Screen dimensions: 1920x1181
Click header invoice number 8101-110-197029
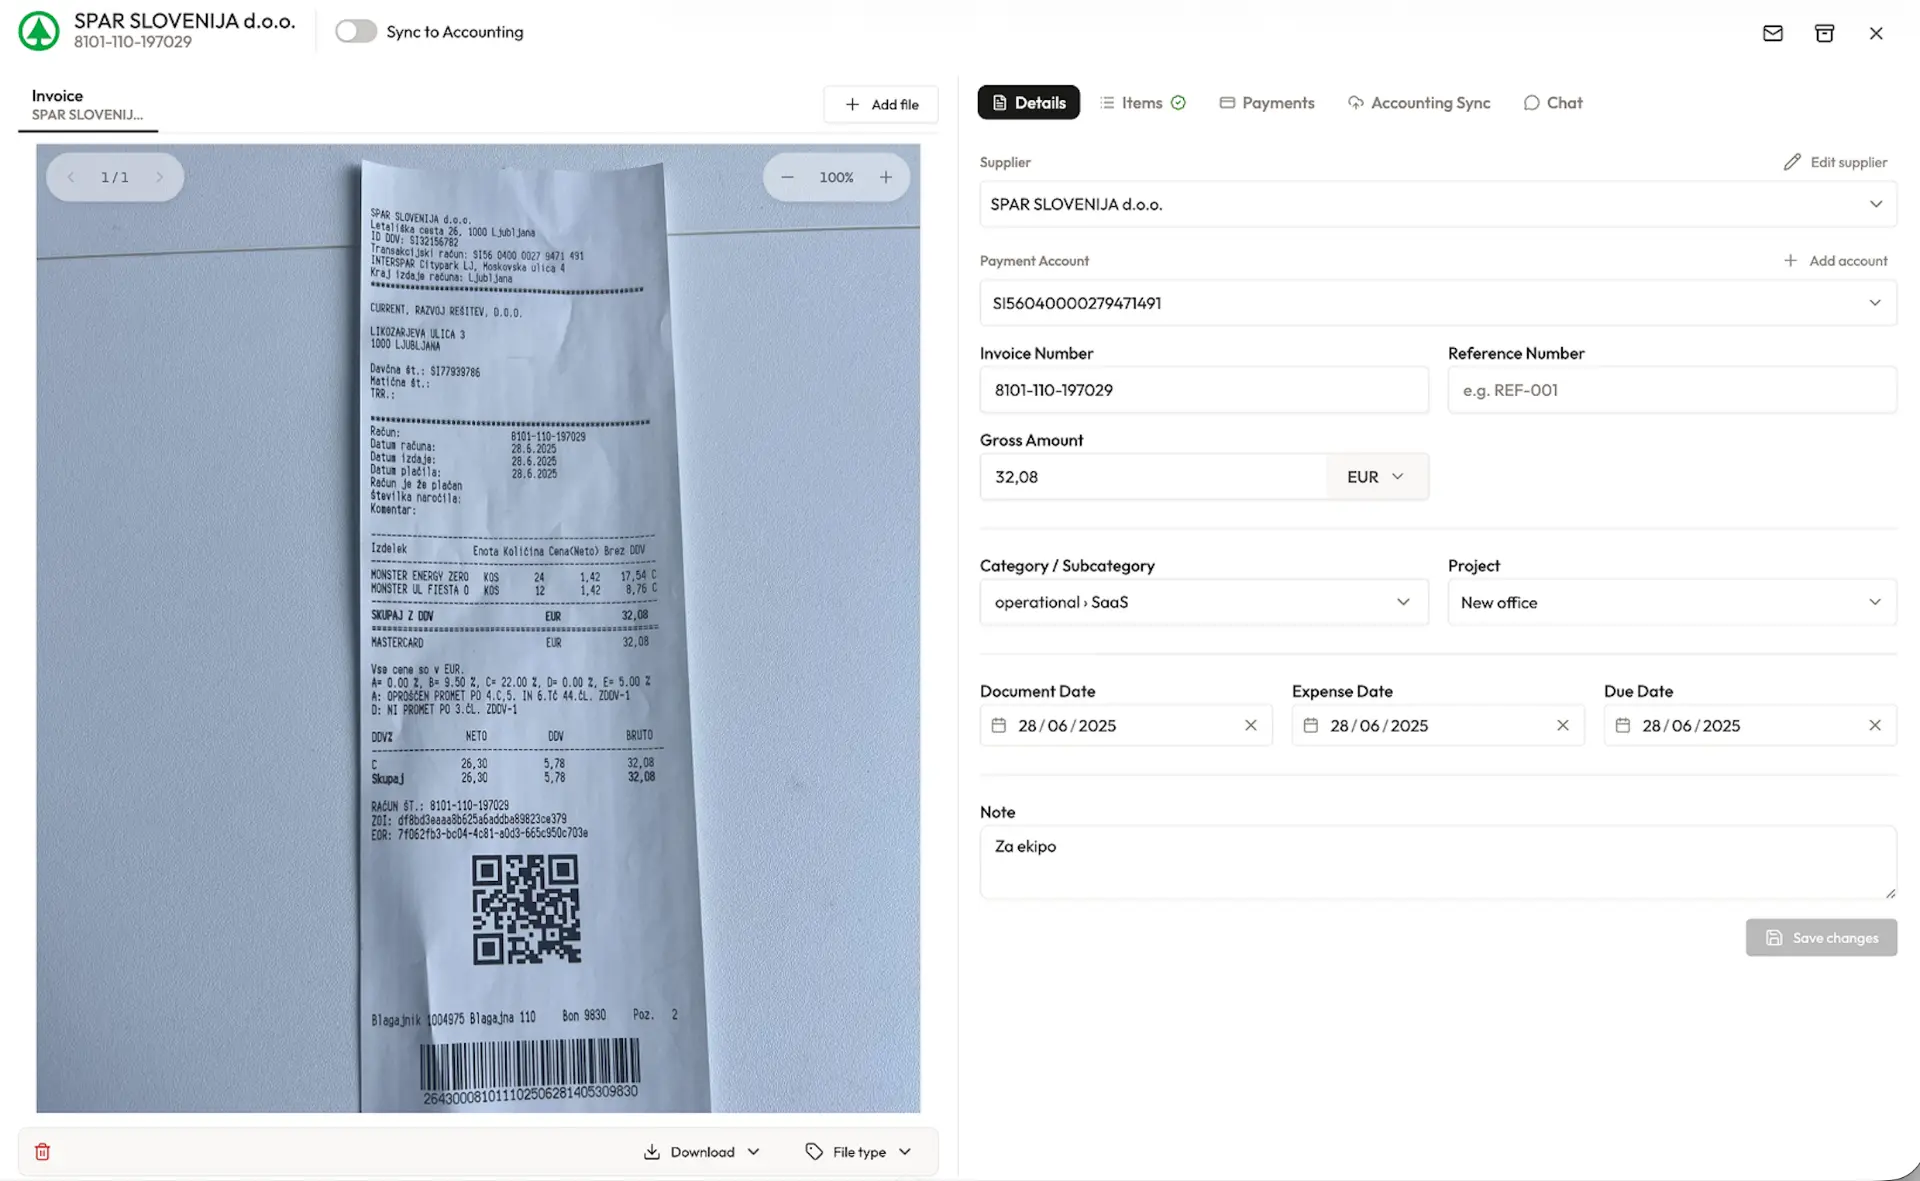[132, 42]
